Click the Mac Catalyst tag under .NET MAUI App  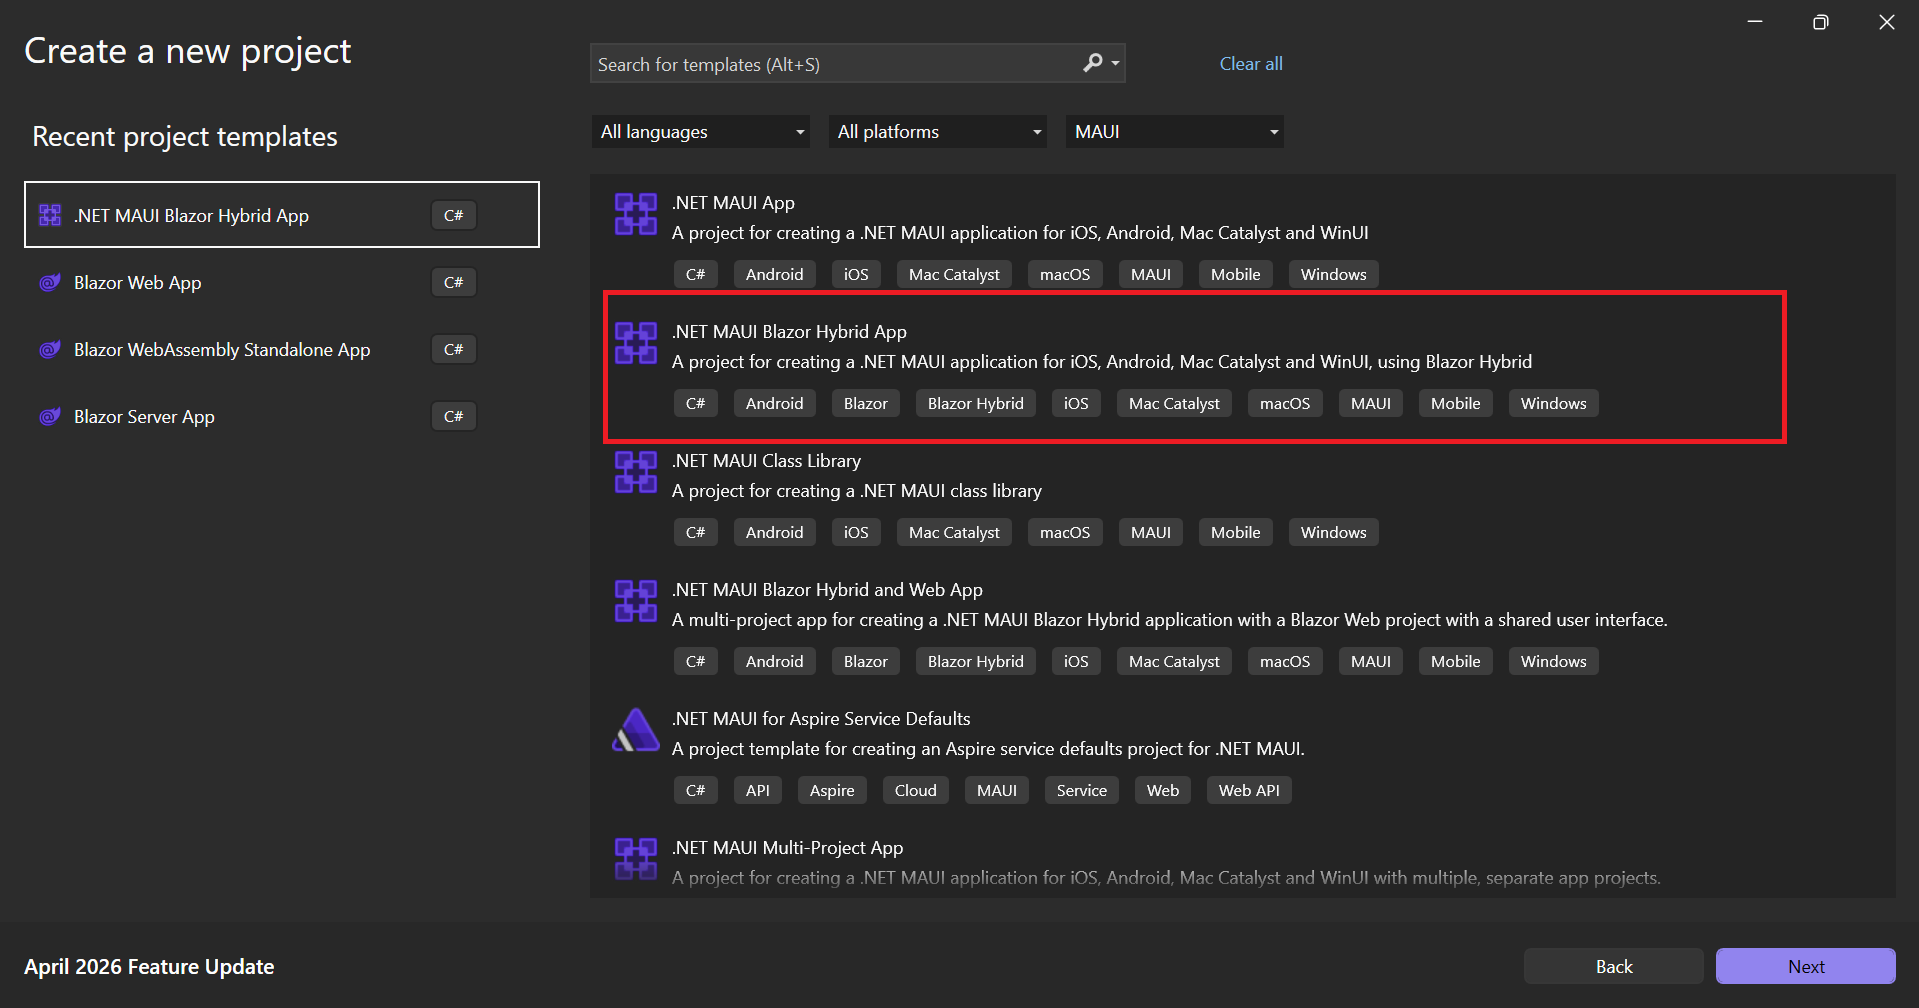click(x=954, y=274)
